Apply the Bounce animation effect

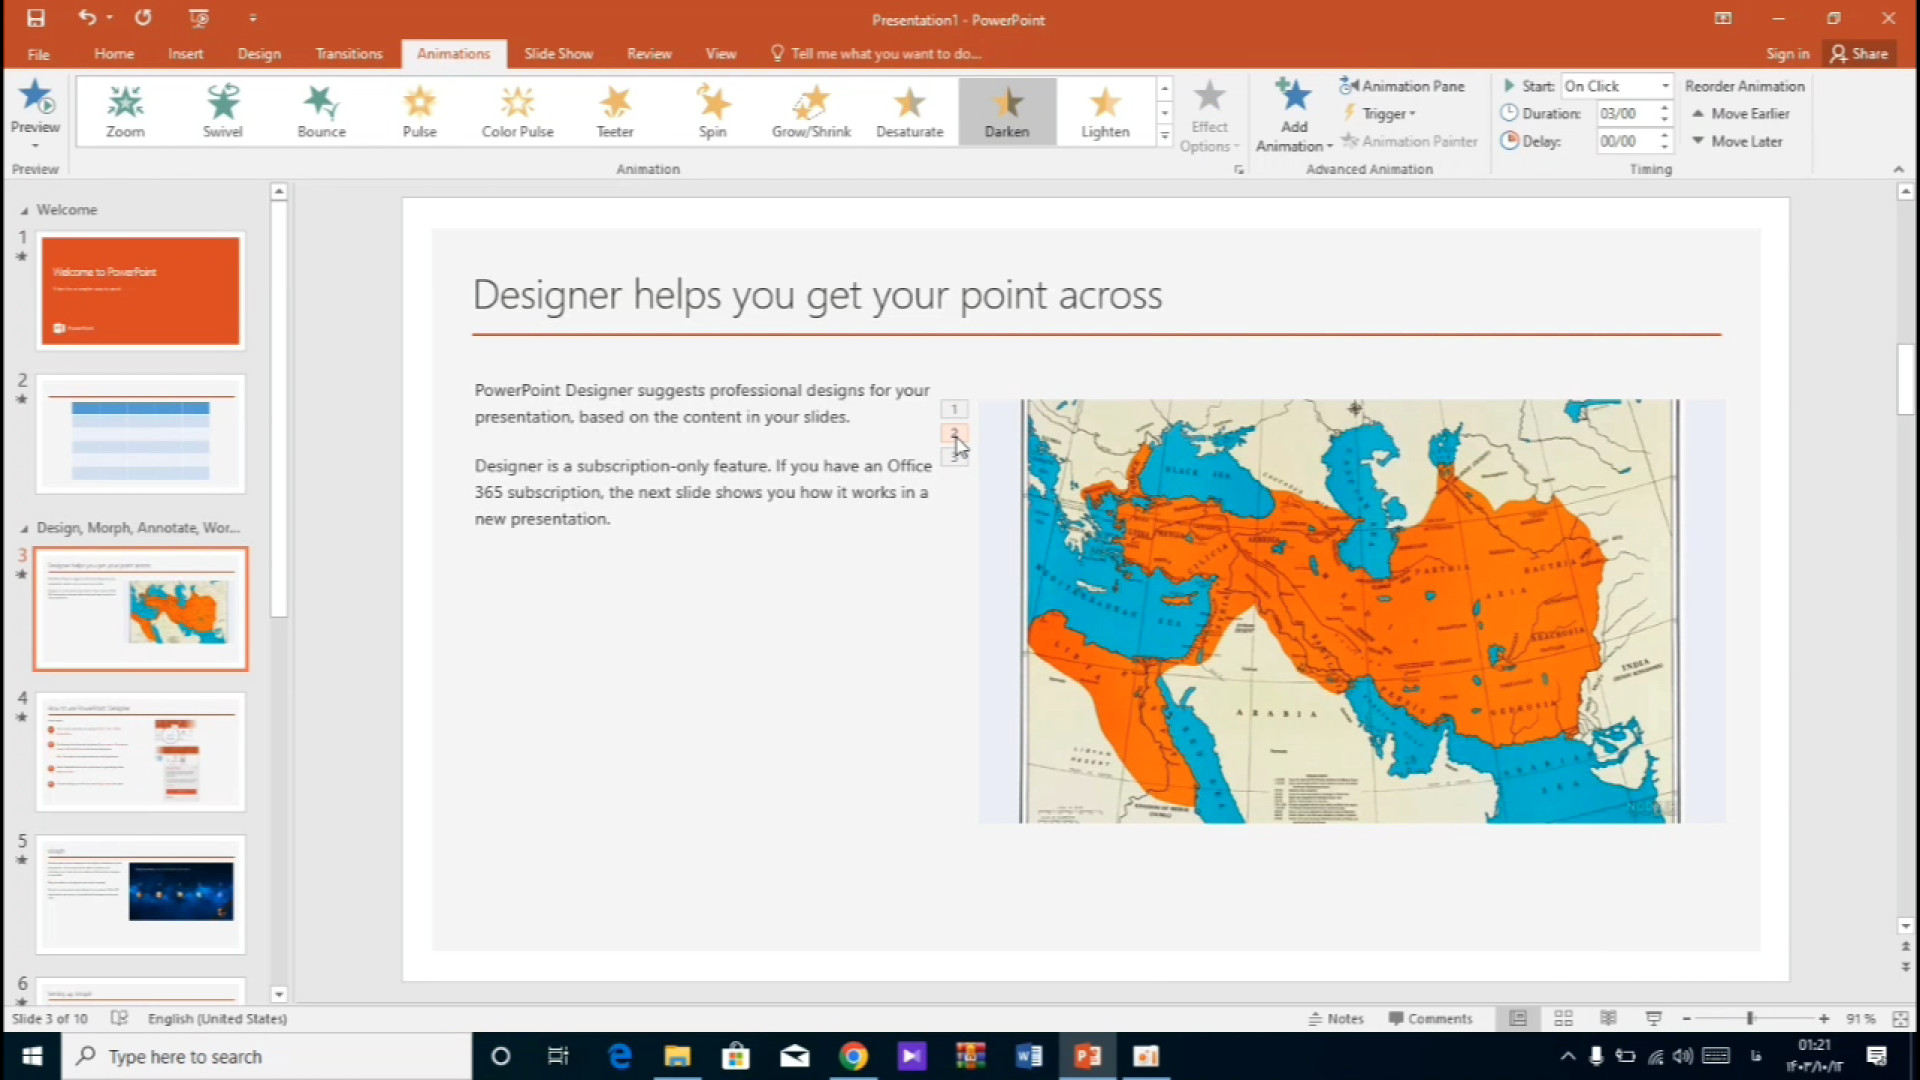321,112
